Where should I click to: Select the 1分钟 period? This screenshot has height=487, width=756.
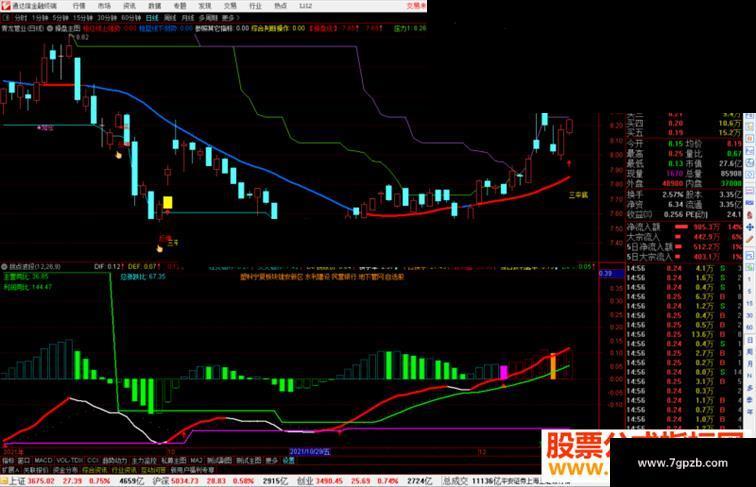pyautogui.click(x=40, y=18)
